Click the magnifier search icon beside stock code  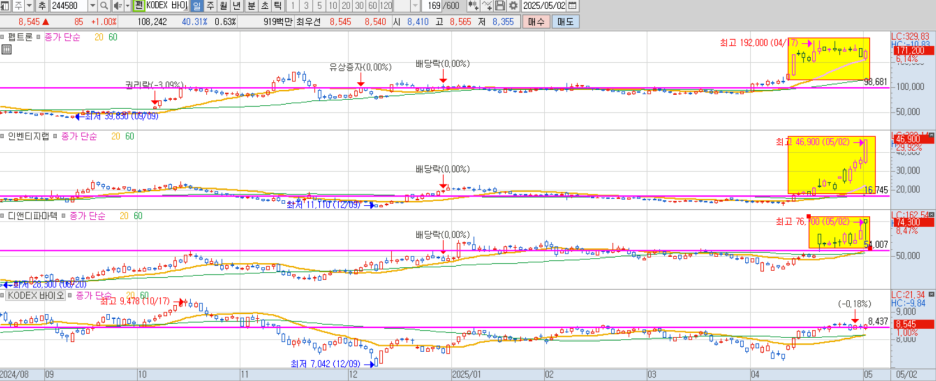104,6
